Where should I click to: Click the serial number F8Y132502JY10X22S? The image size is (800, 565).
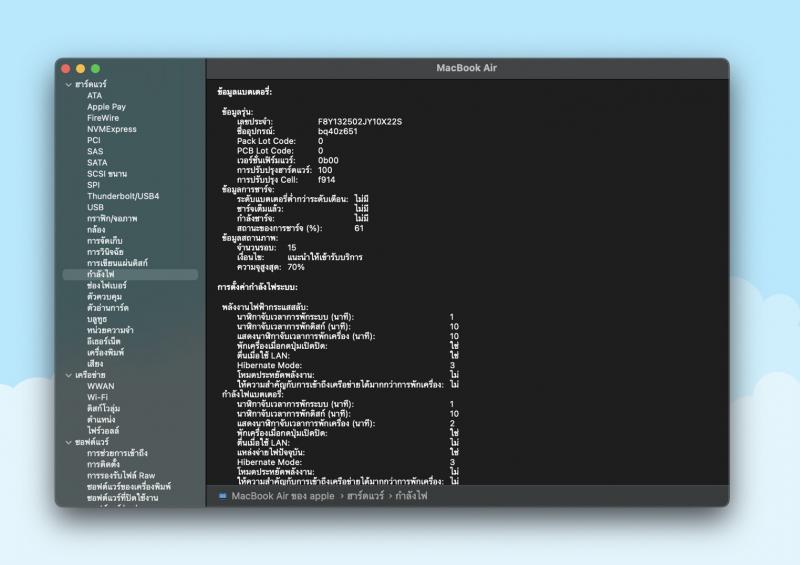(360, 122)
